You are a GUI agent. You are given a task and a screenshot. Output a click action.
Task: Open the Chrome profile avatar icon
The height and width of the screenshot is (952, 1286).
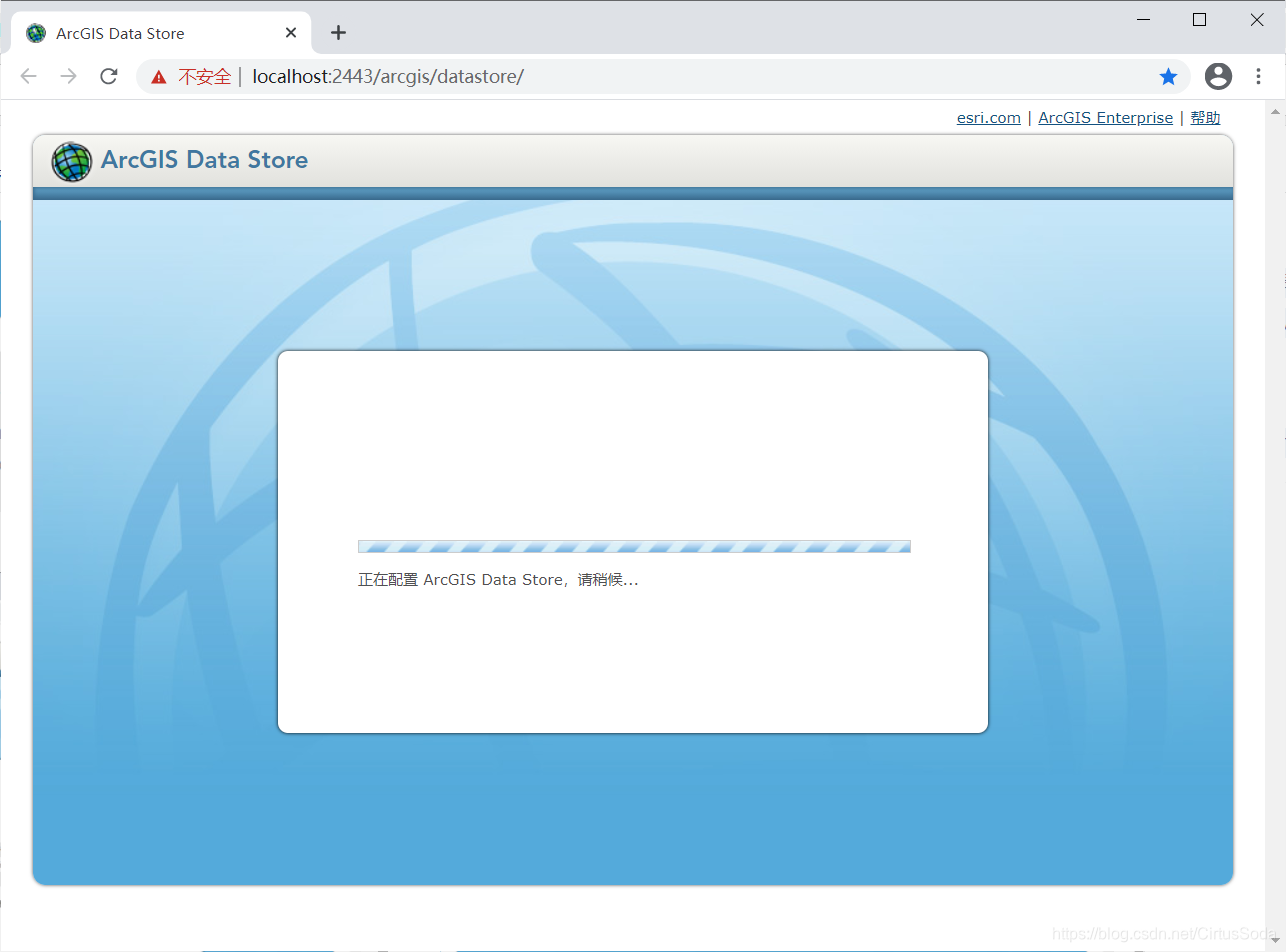(x=1218, y=76)
